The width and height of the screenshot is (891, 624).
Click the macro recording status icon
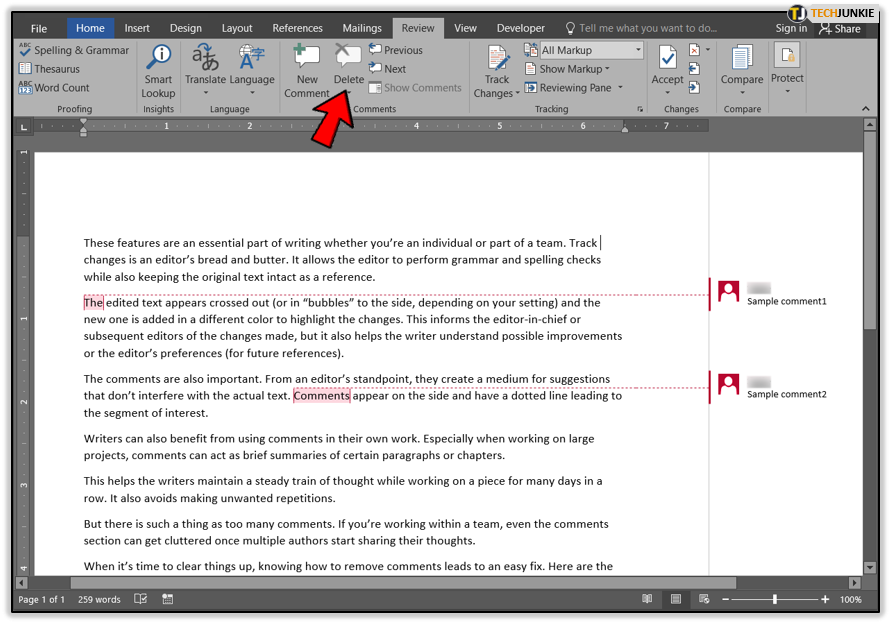coord(168,599)
